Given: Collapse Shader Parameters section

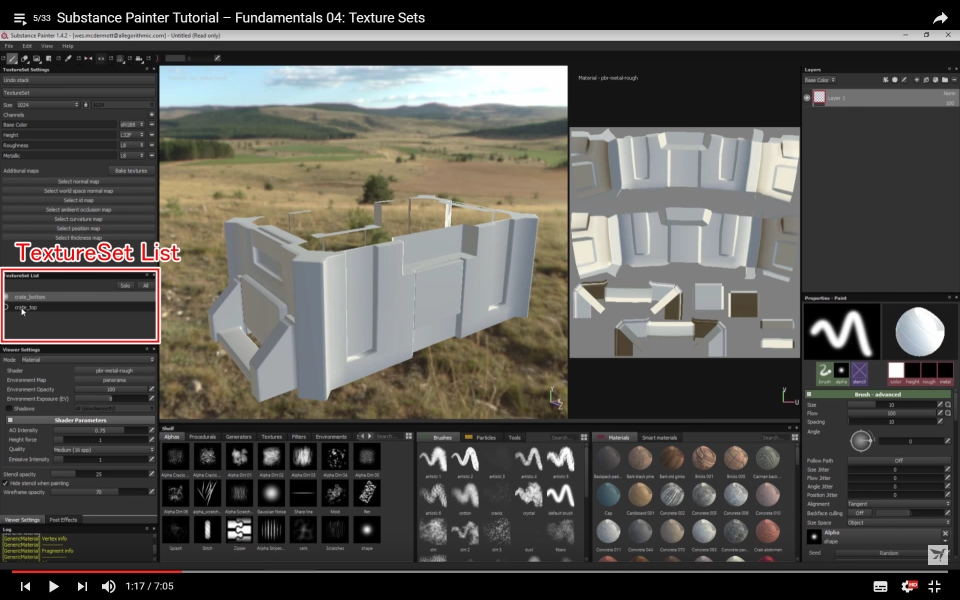Looking at the screenshot, I should (x=10, y=420).
